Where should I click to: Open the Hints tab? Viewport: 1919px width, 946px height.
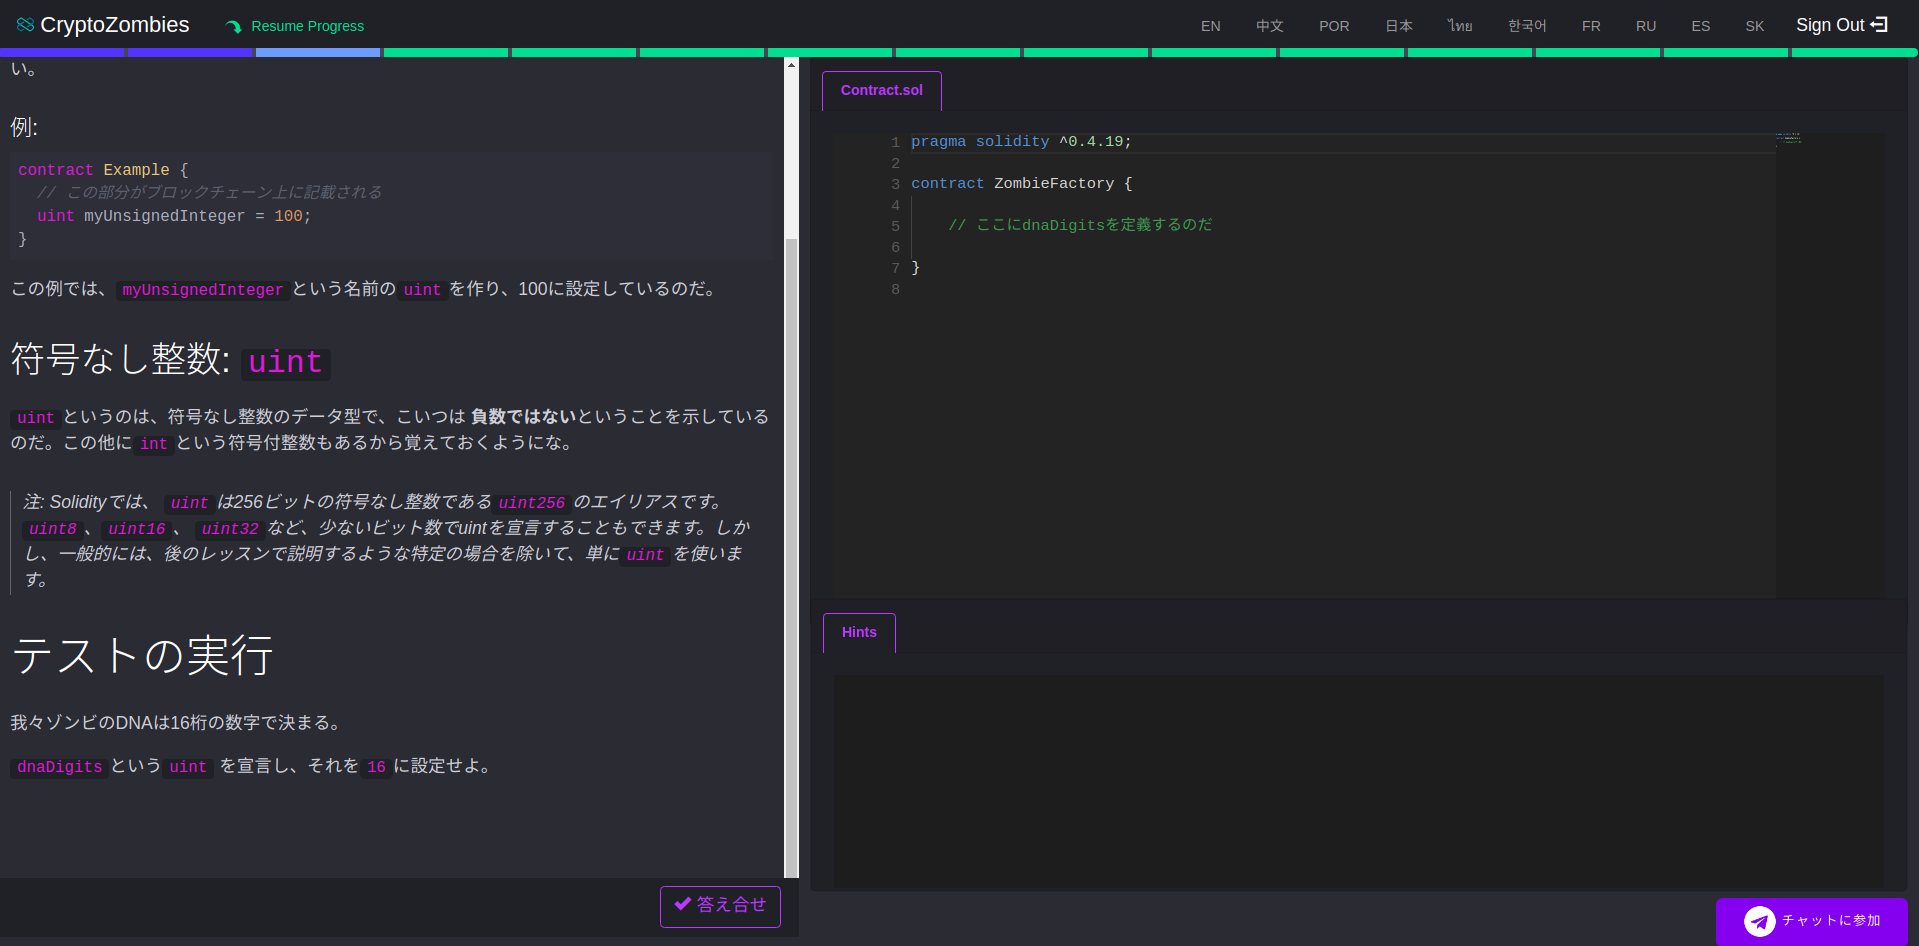858,632
